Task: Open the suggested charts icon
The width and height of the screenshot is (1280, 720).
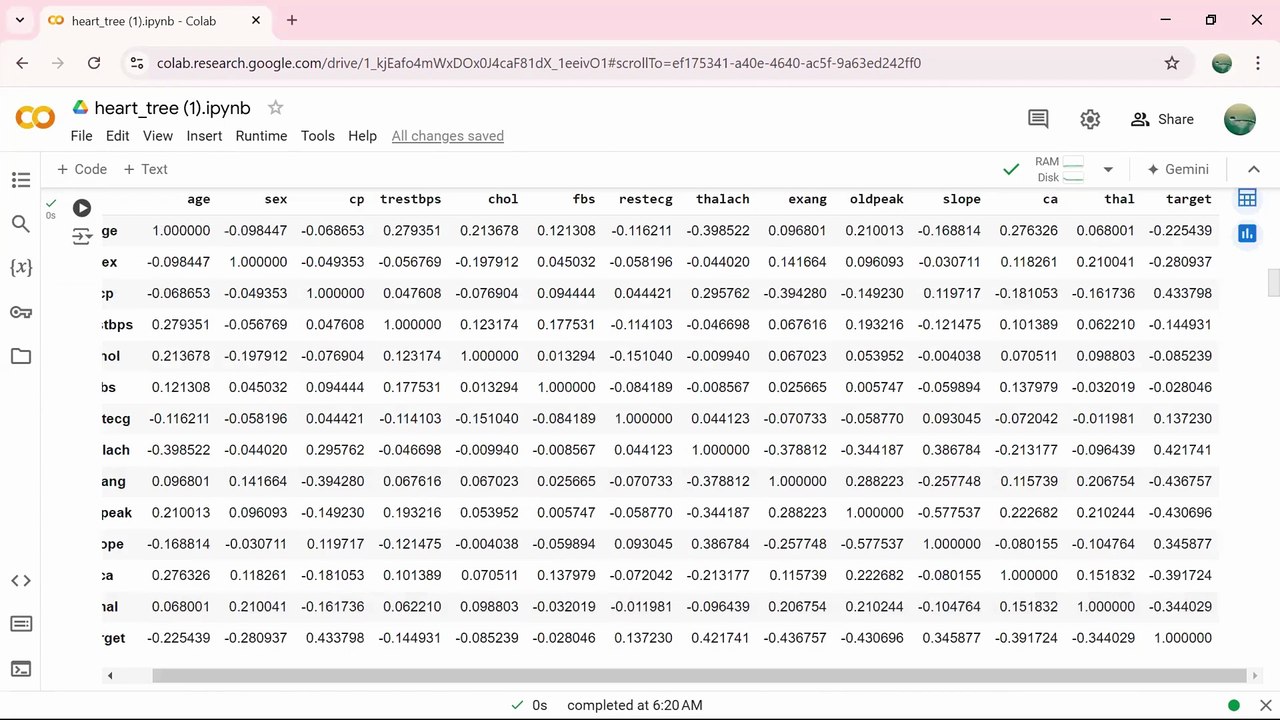Action: point(1247,233)
